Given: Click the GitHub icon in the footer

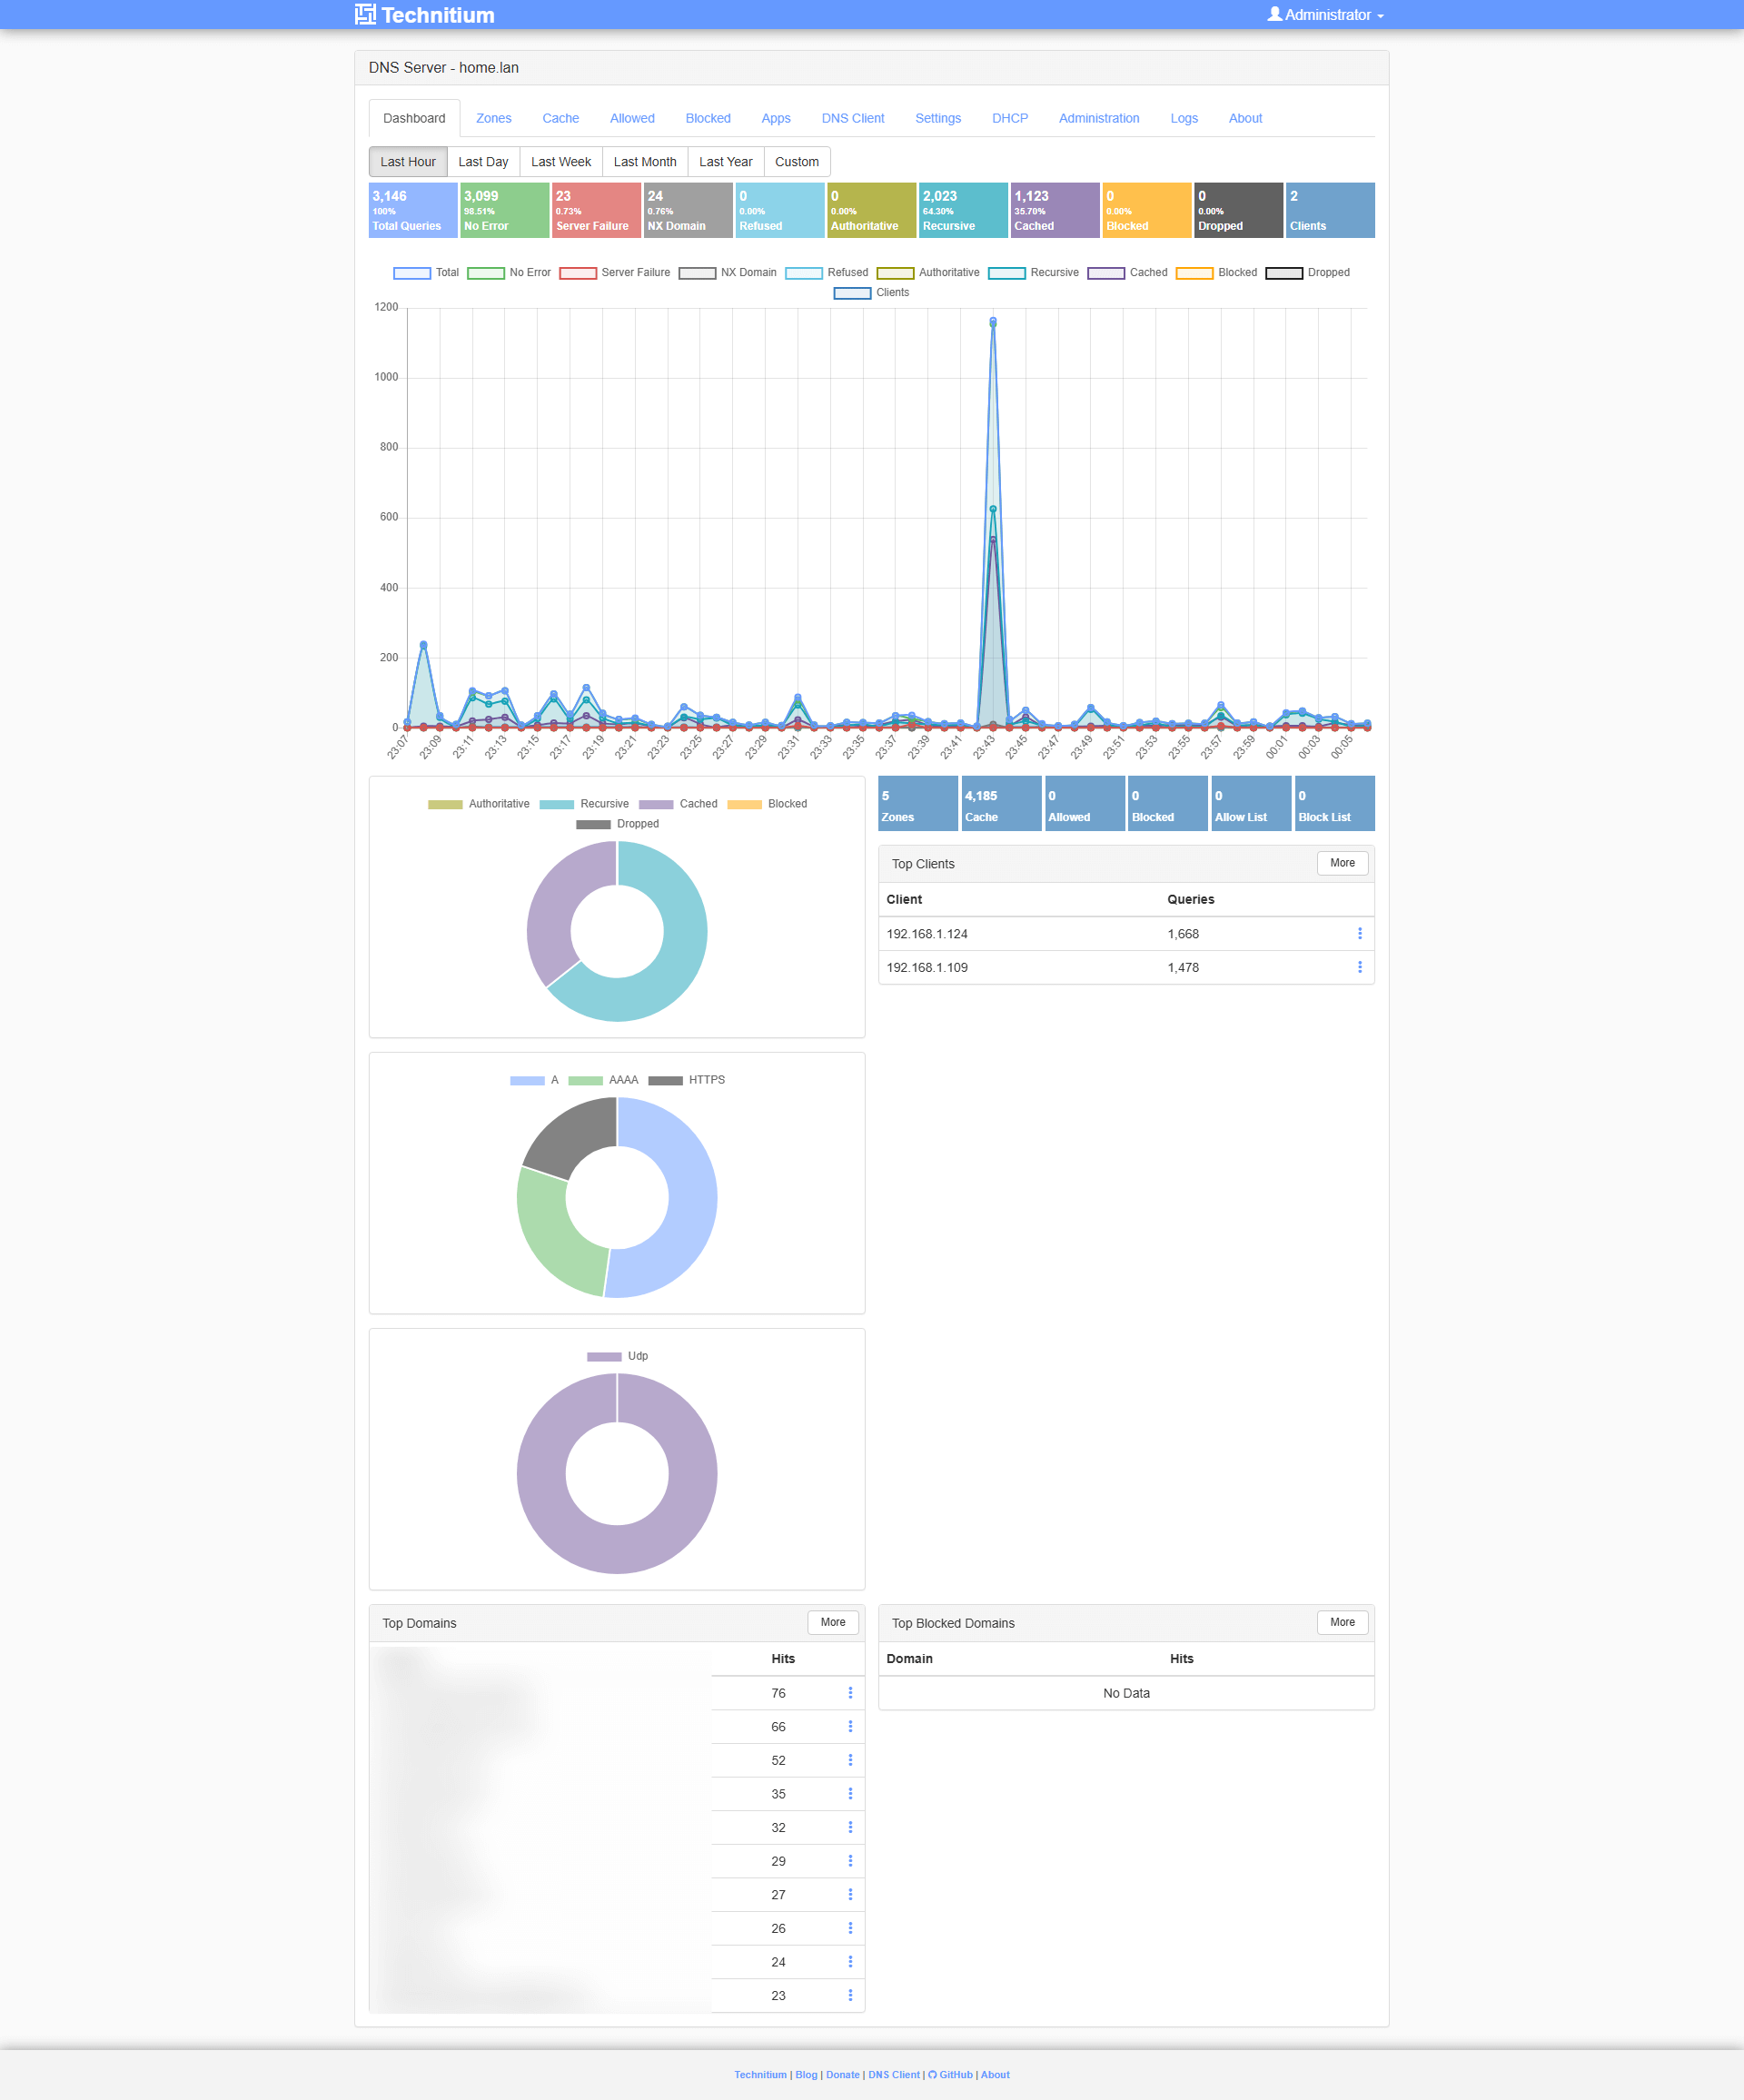Looking at the screenshot, I should (933, 2075).
